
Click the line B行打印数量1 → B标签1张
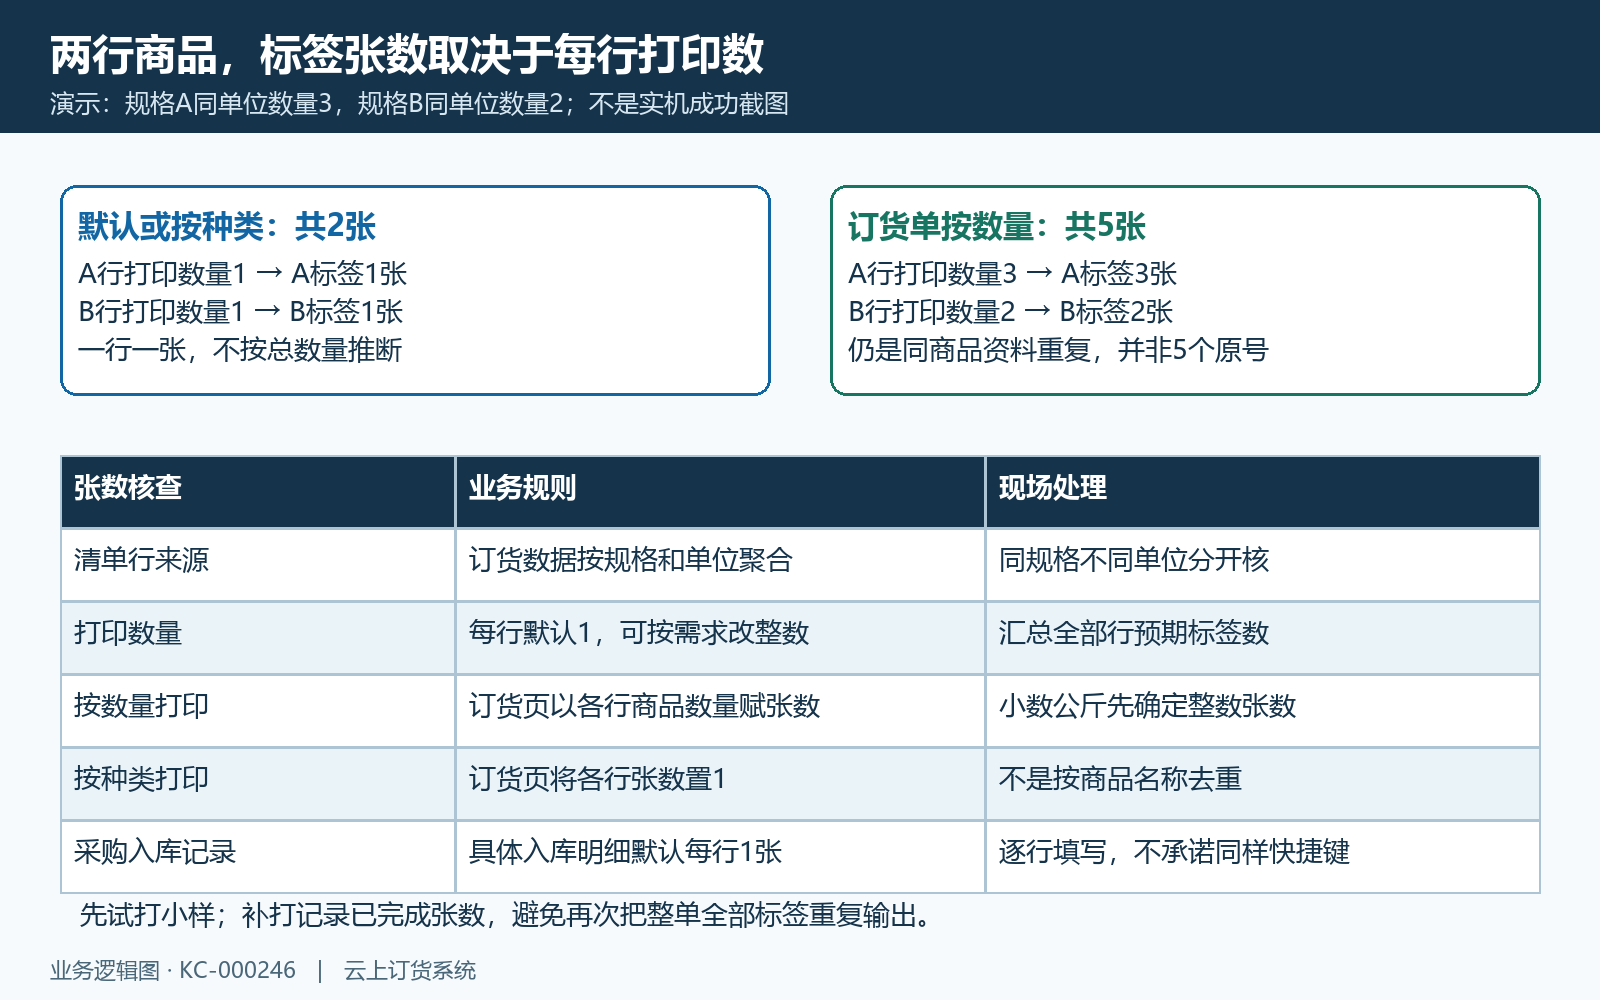[241, 312]
